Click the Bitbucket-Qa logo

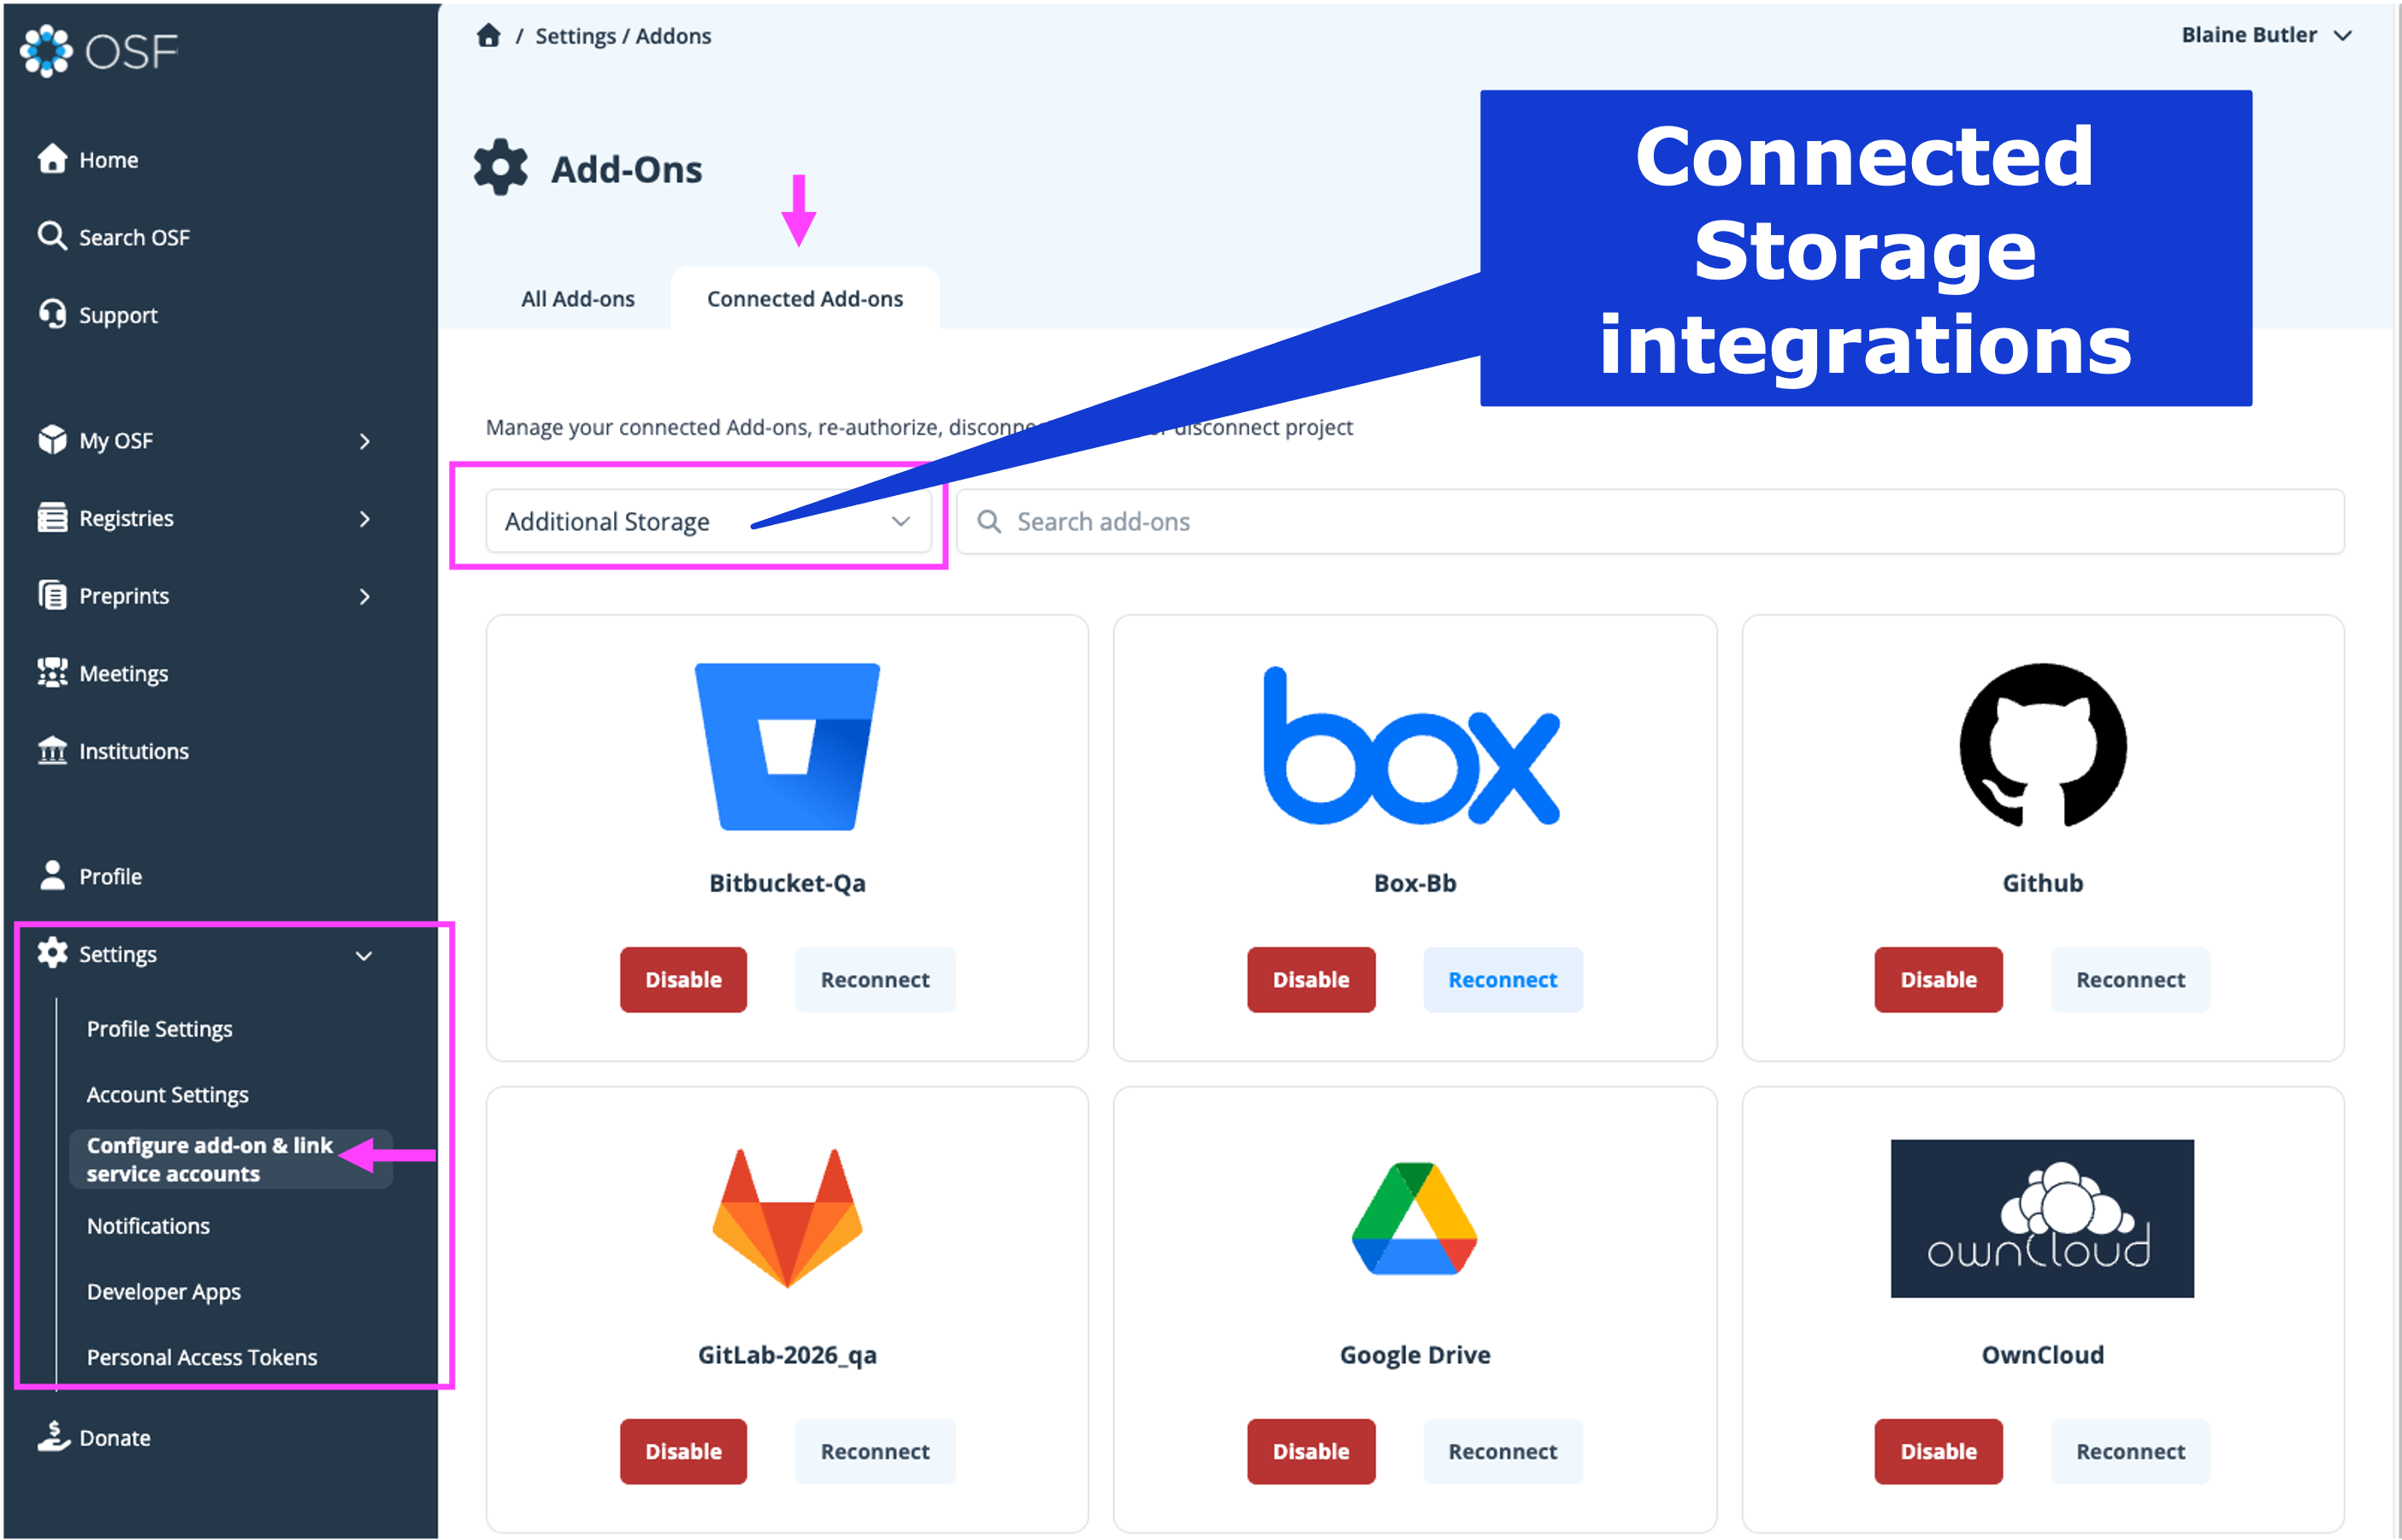(787, 746)
